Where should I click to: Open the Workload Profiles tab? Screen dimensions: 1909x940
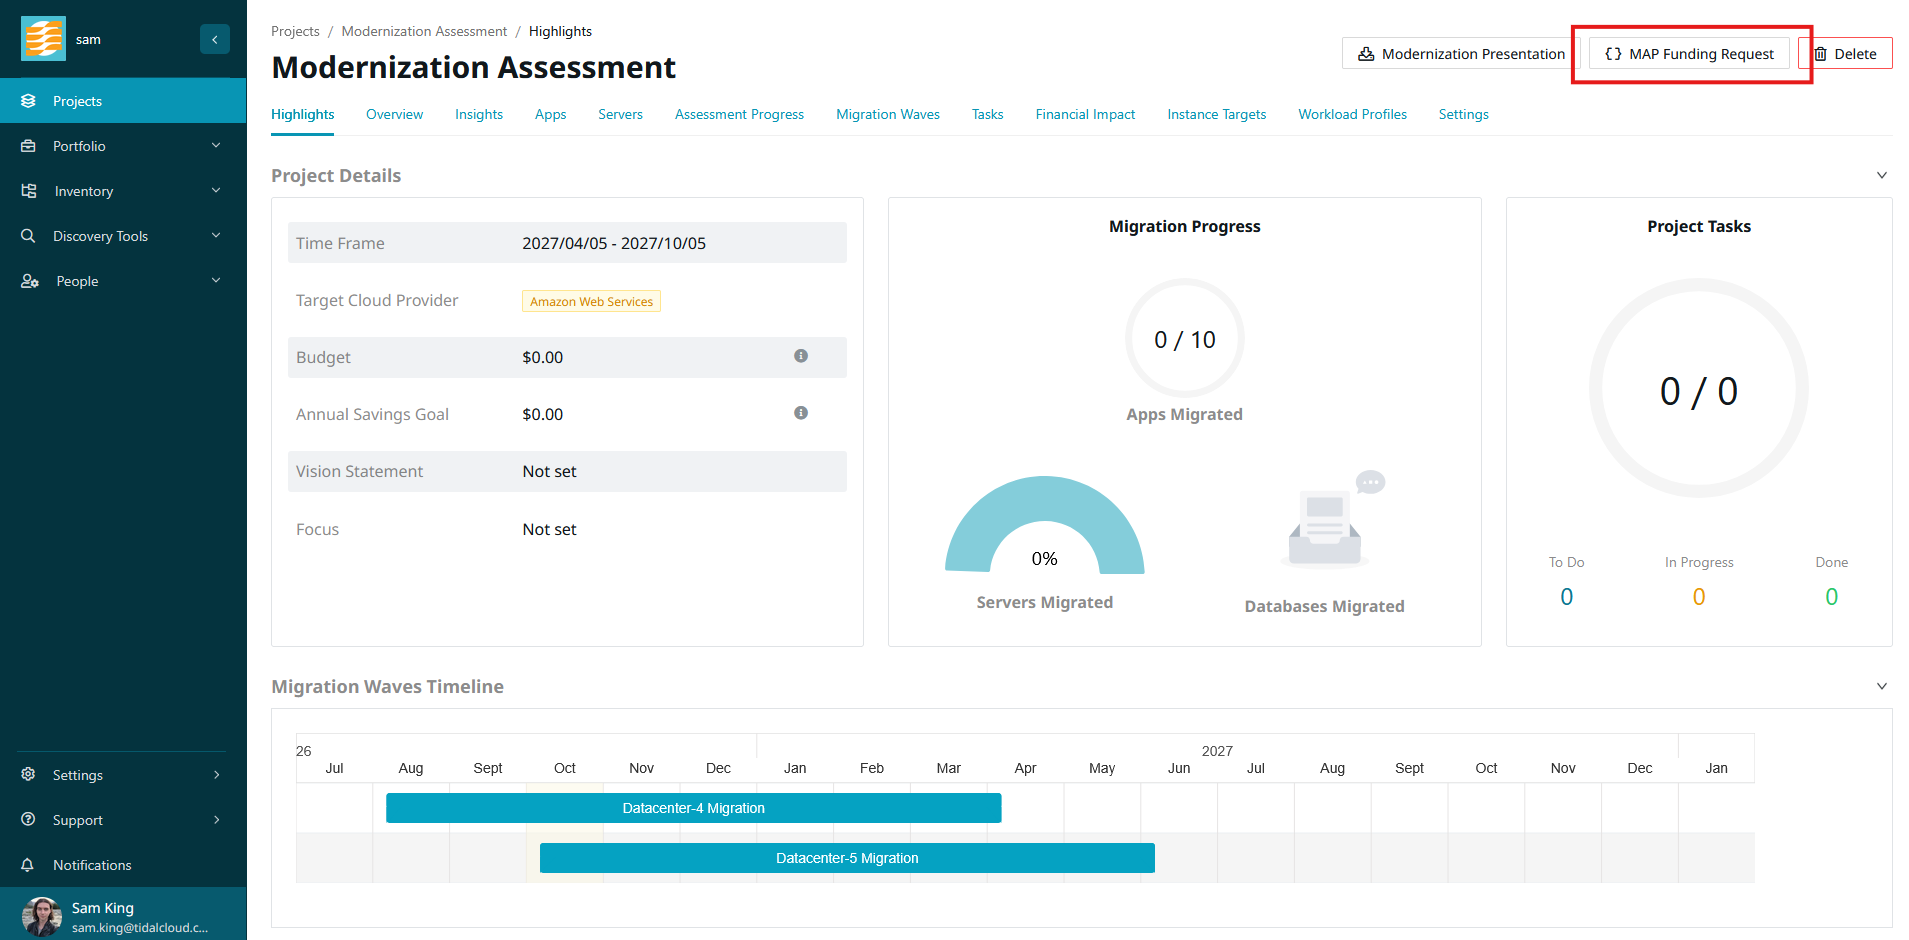click(x=1352, y=115)
